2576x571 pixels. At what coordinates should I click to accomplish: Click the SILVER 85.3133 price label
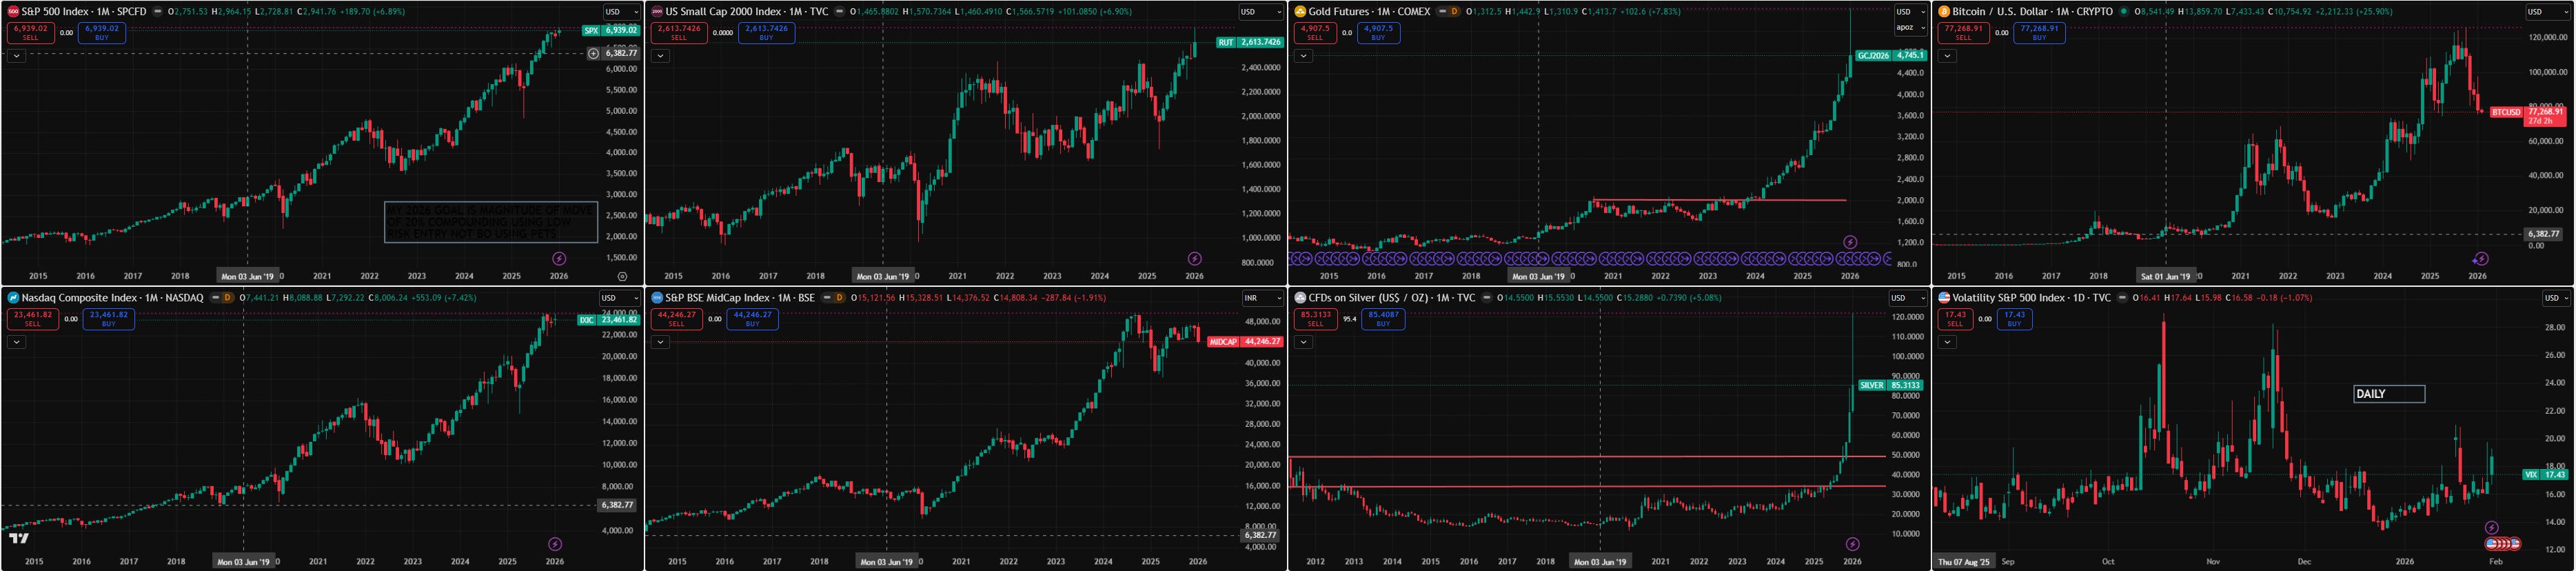(1890, 385)
